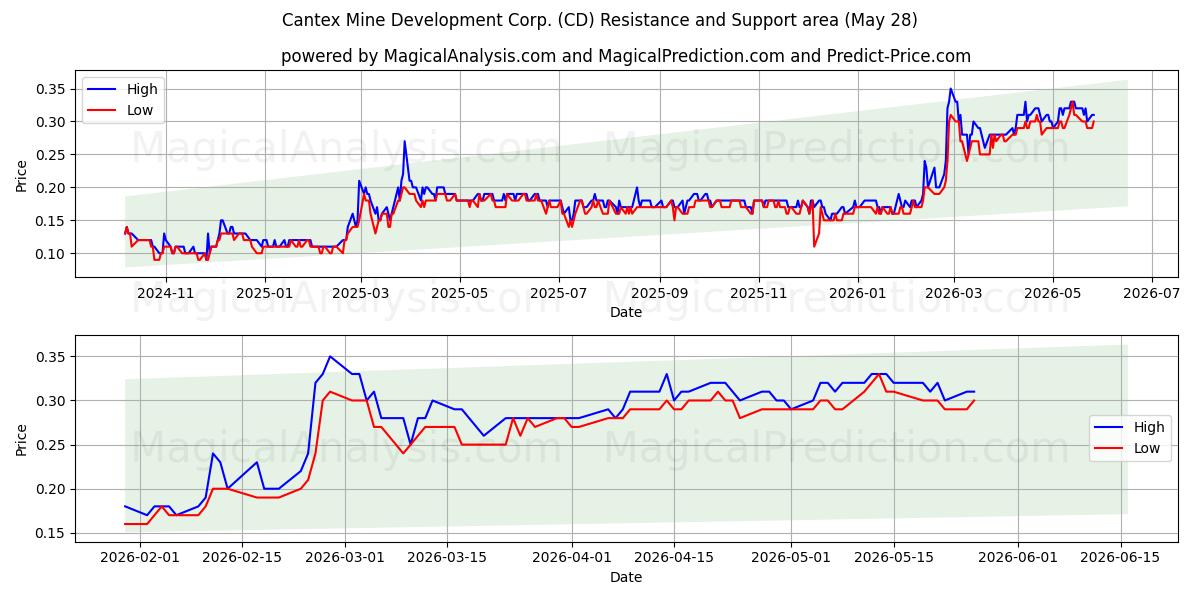
Task: Click the bottom chart '0.35' price tick
Action: pyautogui.click(x=52, y=357)
